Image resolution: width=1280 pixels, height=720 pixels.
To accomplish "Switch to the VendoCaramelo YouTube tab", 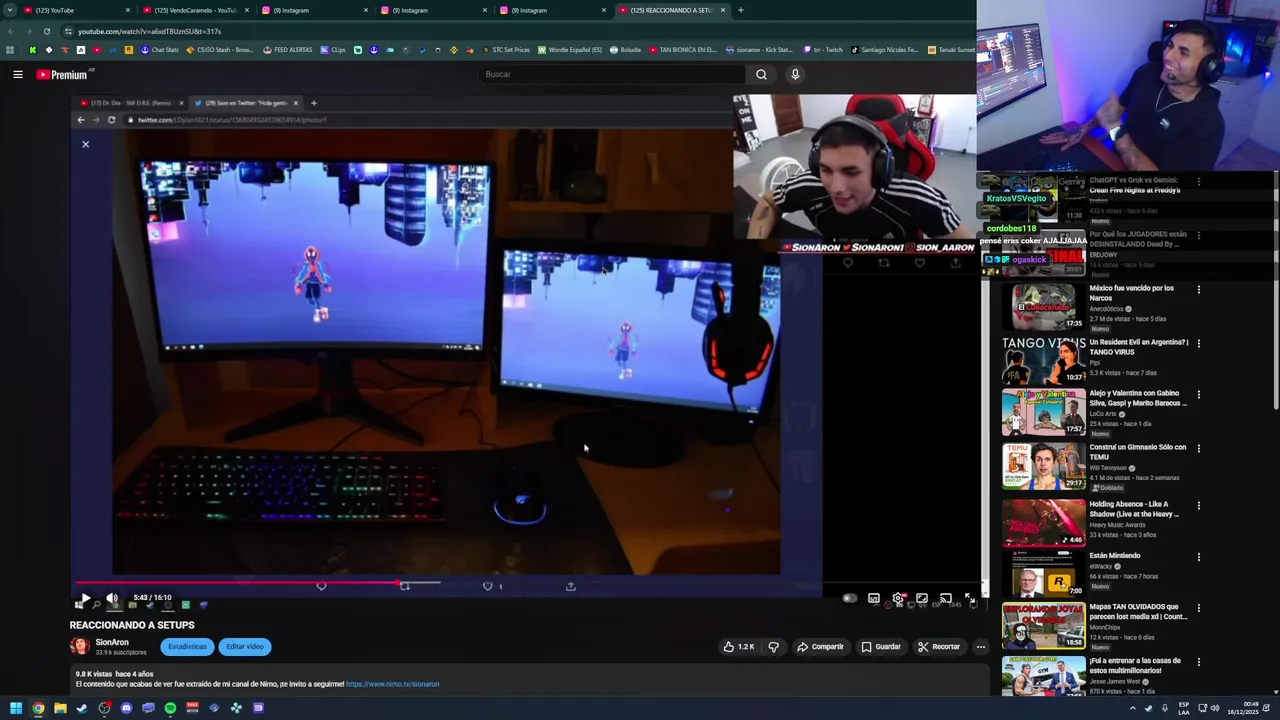I will (196, 10).
